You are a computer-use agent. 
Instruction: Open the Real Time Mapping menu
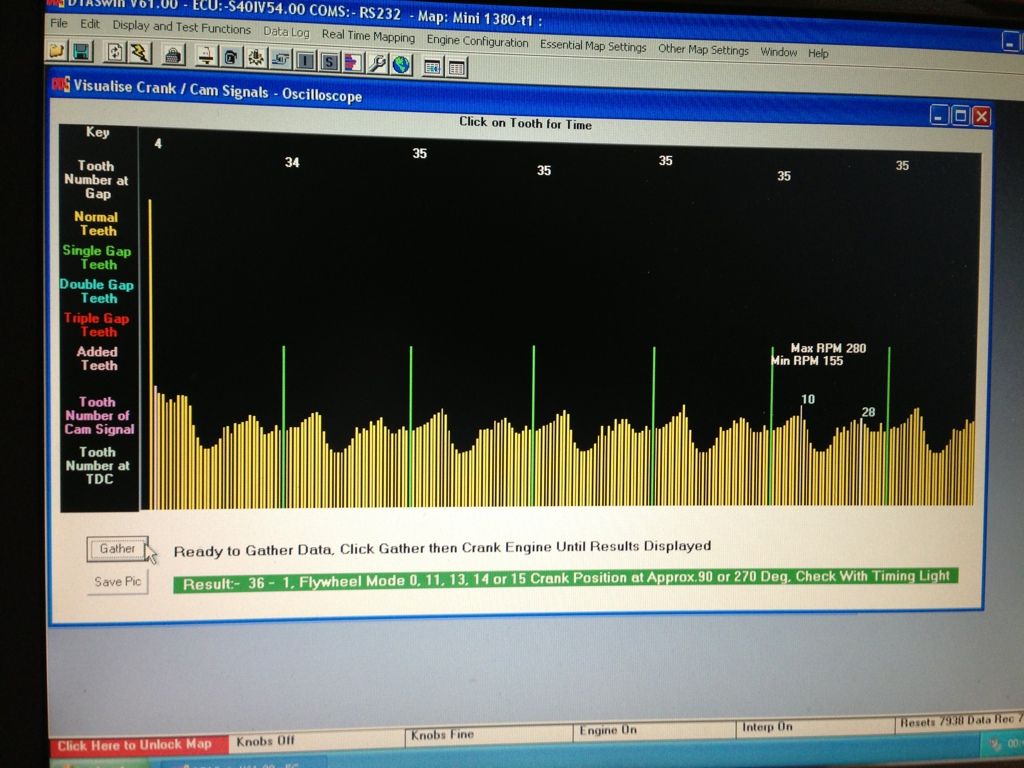point(367,36)
